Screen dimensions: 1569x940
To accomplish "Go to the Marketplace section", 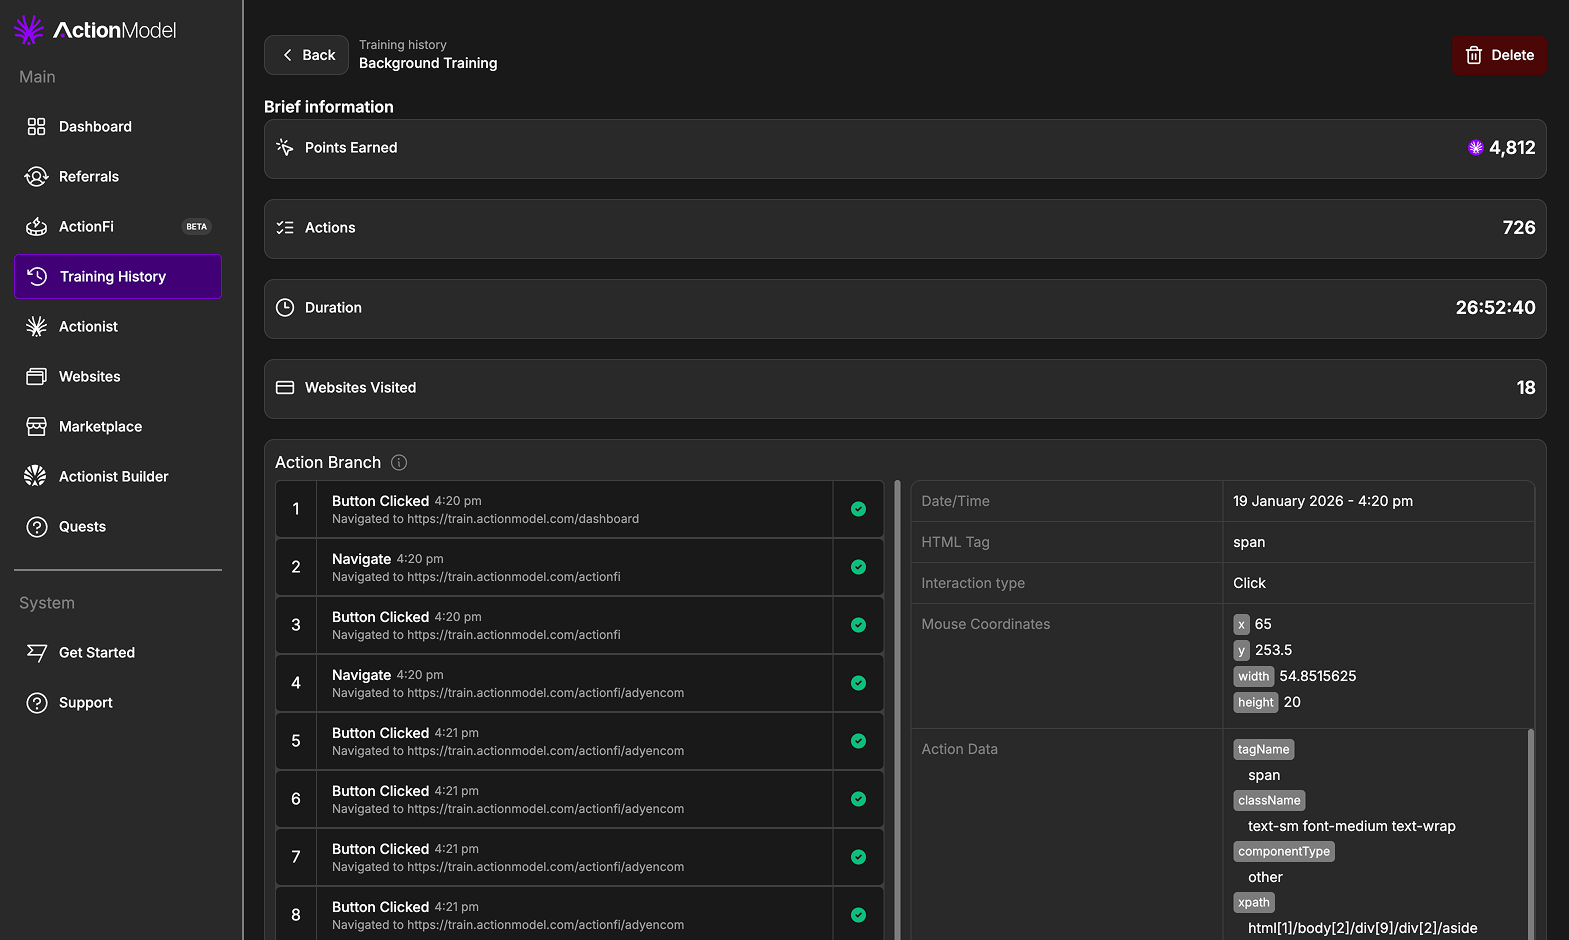I will [x=118, y=426].
